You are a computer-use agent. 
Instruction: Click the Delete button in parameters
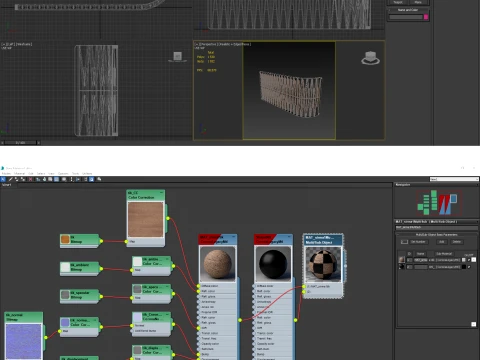[457, 242]
